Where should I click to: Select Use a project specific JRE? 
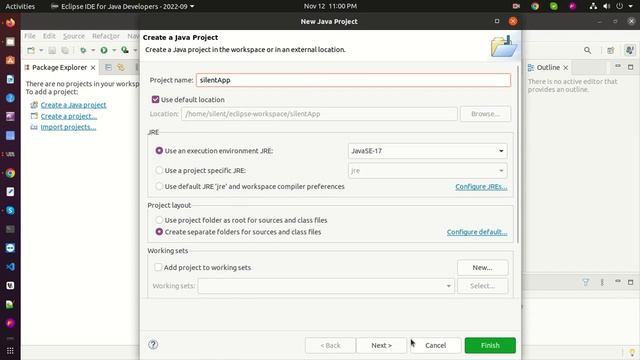point(159,170)
